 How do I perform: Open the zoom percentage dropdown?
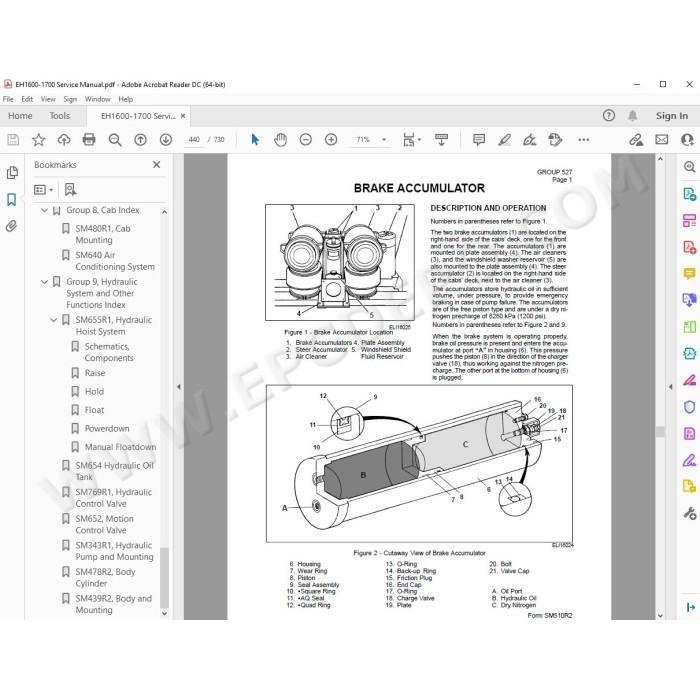(384, 140)
